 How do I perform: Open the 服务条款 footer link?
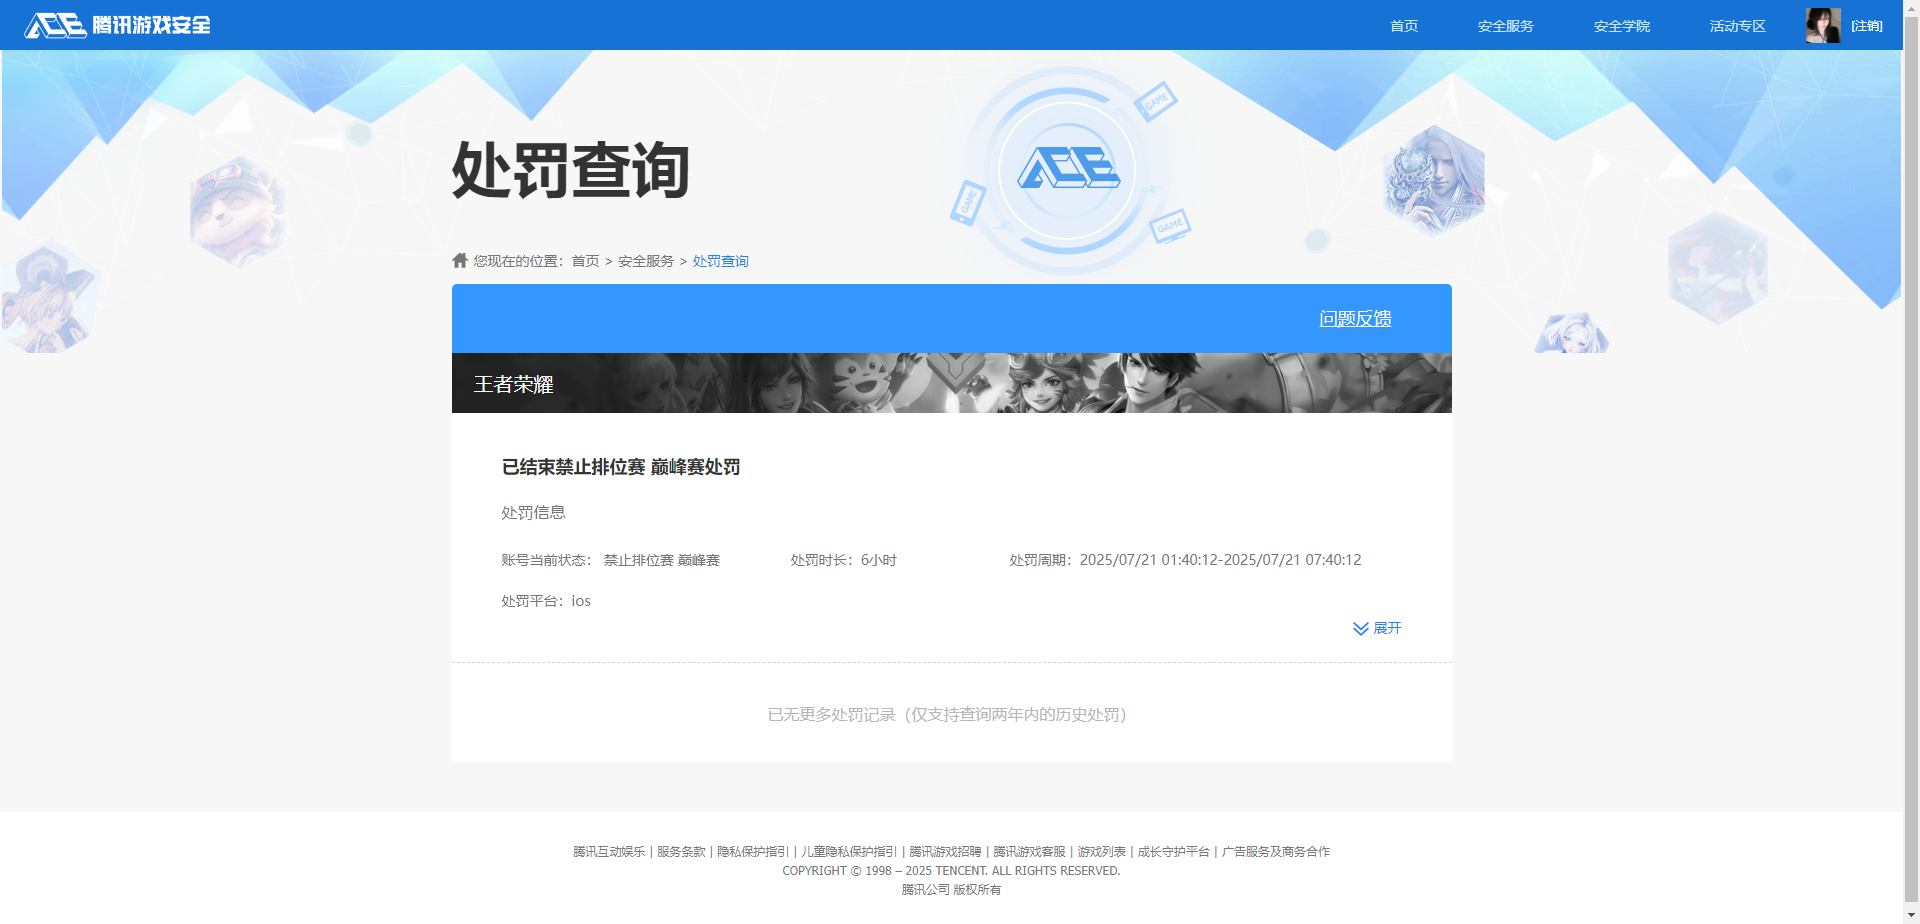click(680, 851)
